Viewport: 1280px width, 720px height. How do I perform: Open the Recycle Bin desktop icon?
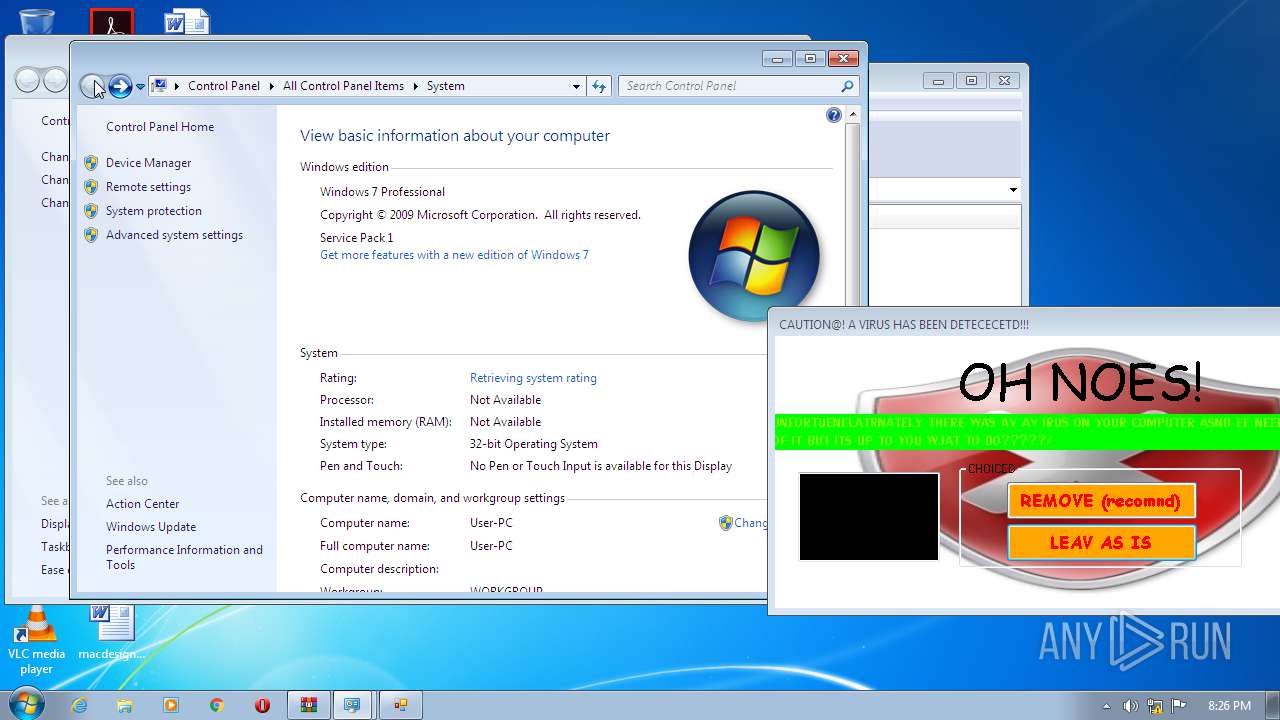pyautogui.click(x=37, y=19)
